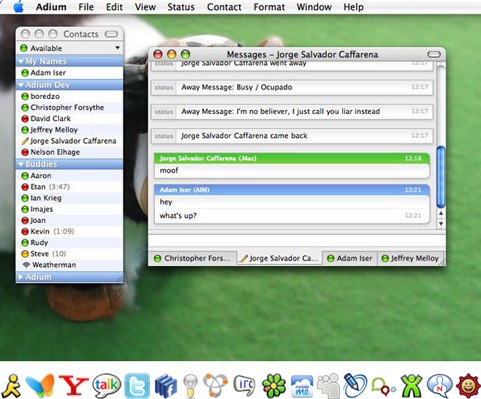Screen dimensions: 481x399
Task: Select contact Nelson Elhage
Action: click(x=69, y=152)
